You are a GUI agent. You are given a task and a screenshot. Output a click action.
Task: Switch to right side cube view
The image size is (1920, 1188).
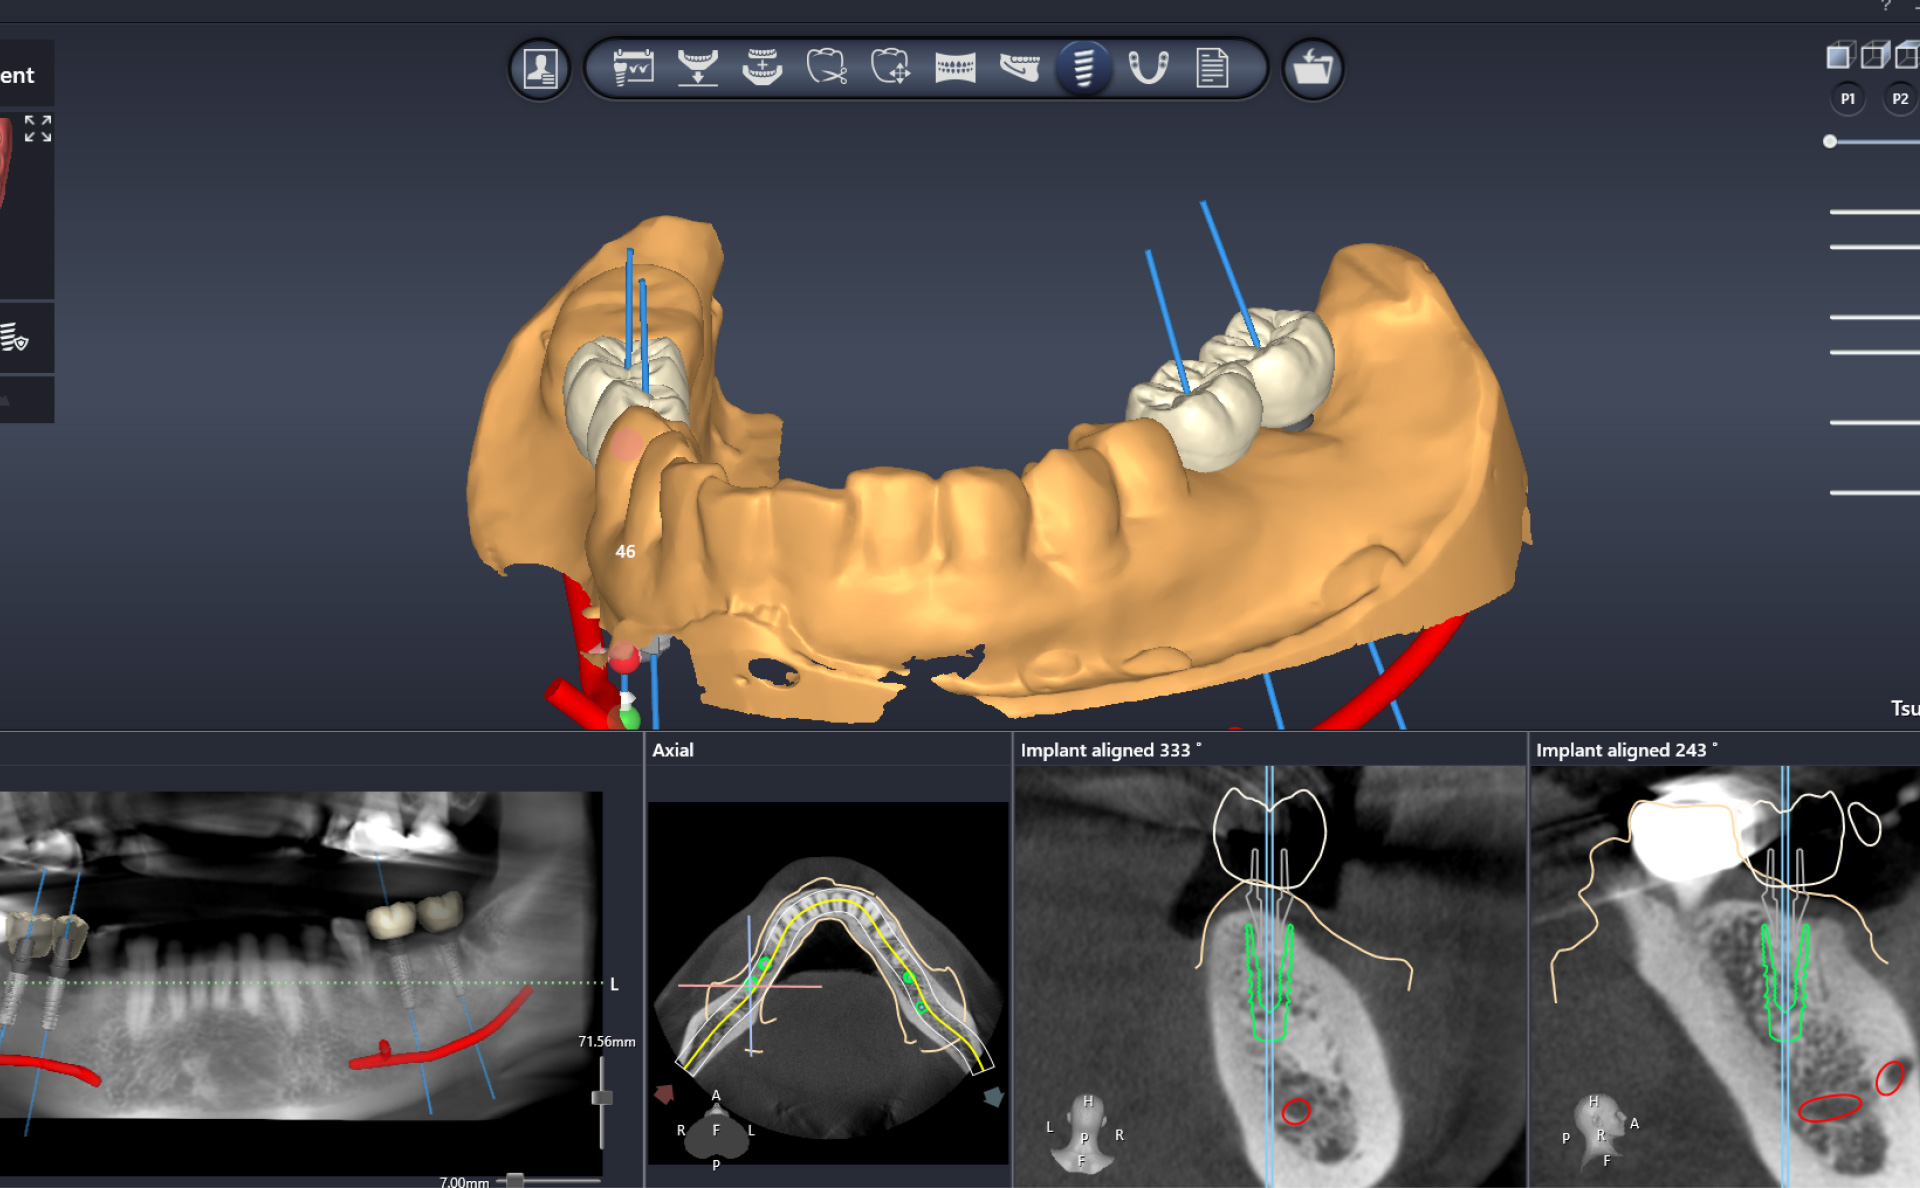point(1875,56)
